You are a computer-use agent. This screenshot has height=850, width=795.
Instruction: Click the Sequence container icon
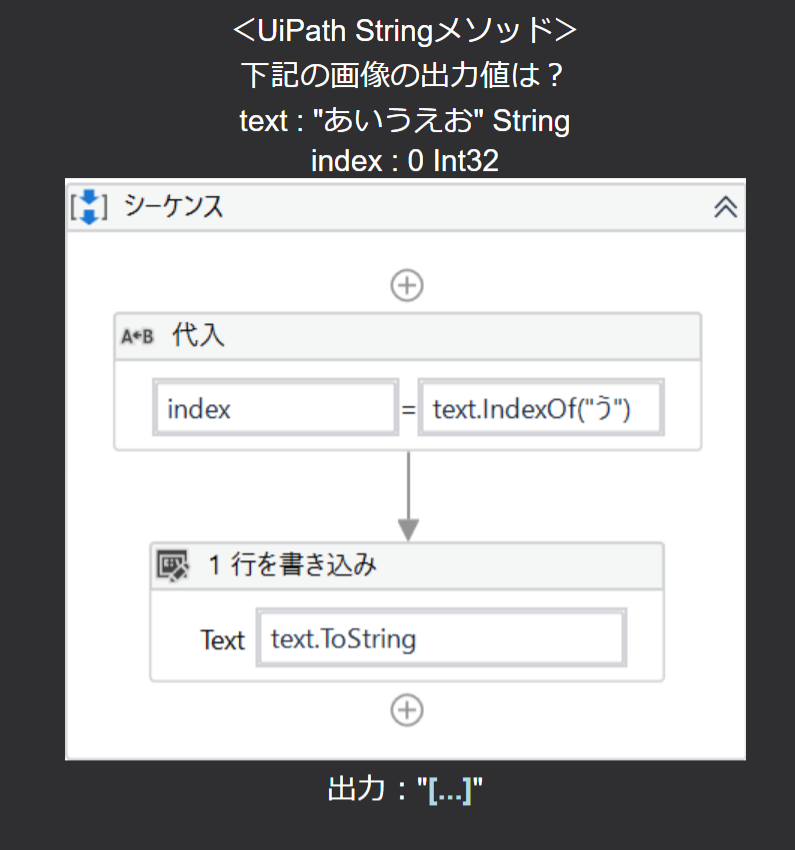(90, 206)
